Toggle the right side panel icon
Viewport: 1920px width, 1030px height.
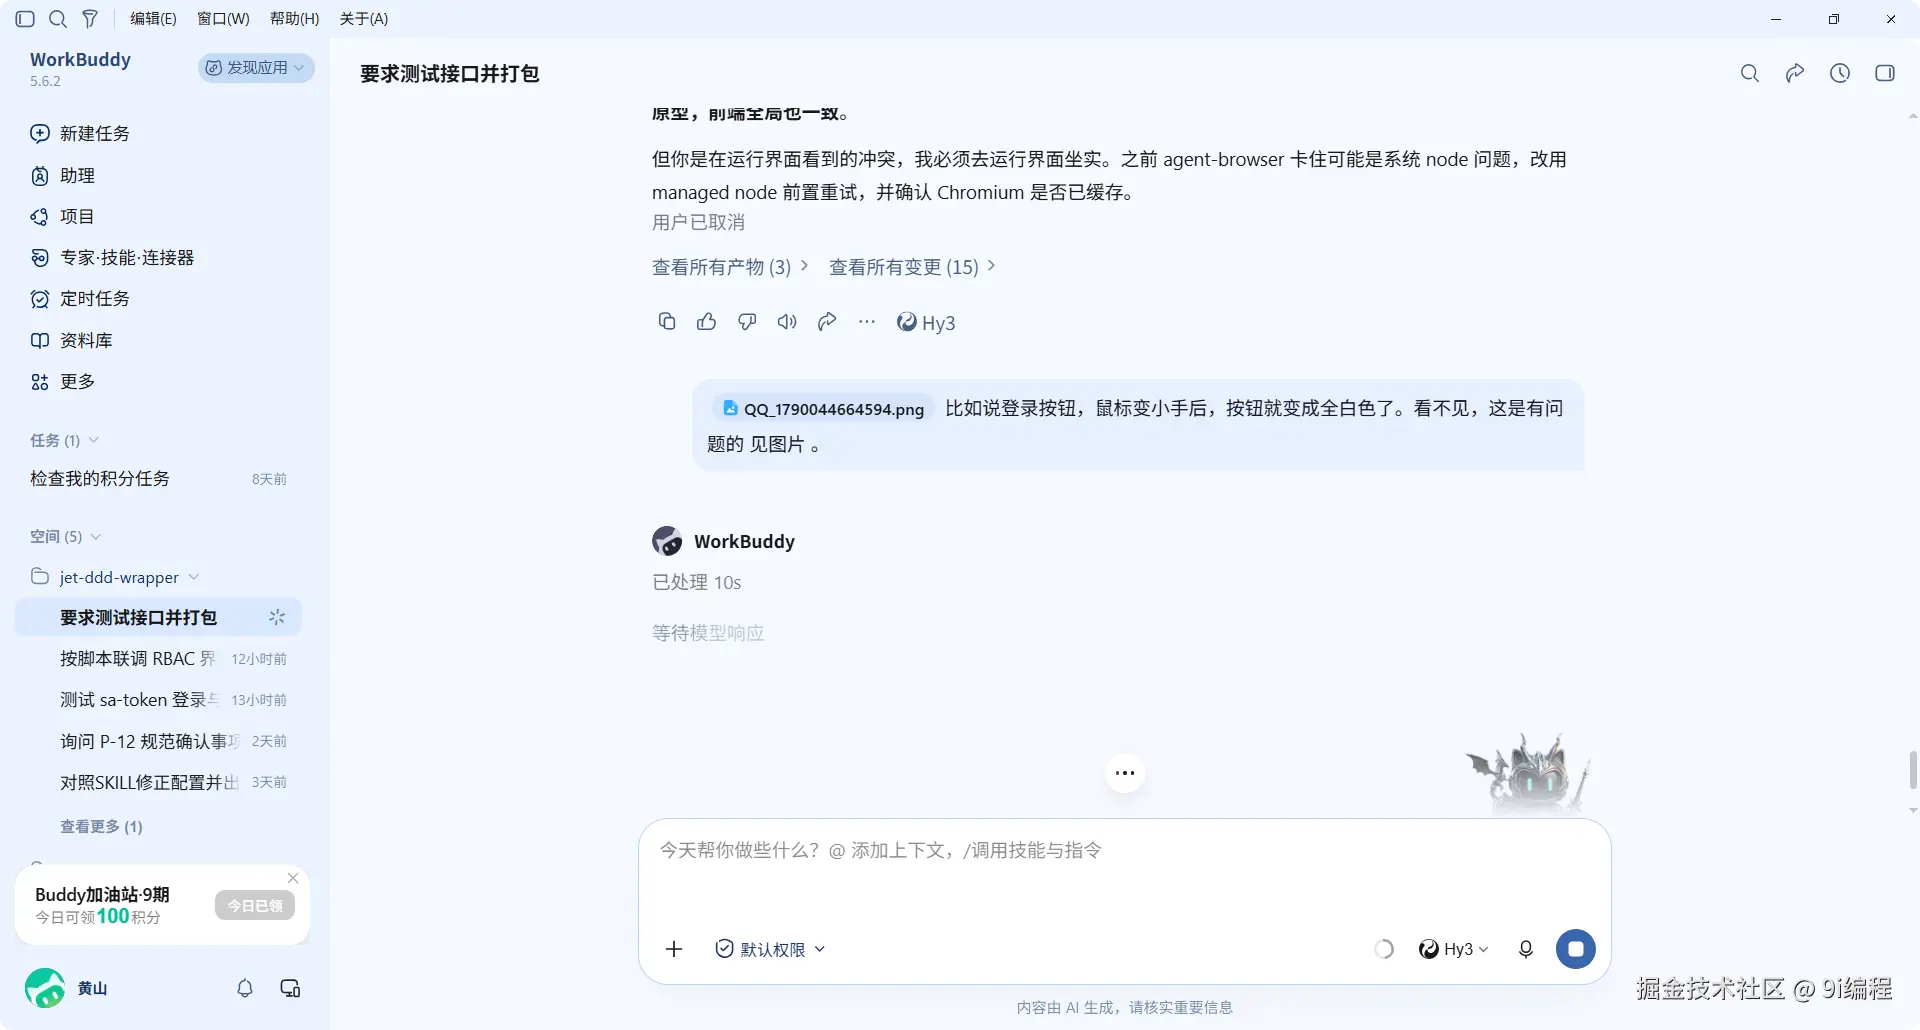tap(1885, 73)
